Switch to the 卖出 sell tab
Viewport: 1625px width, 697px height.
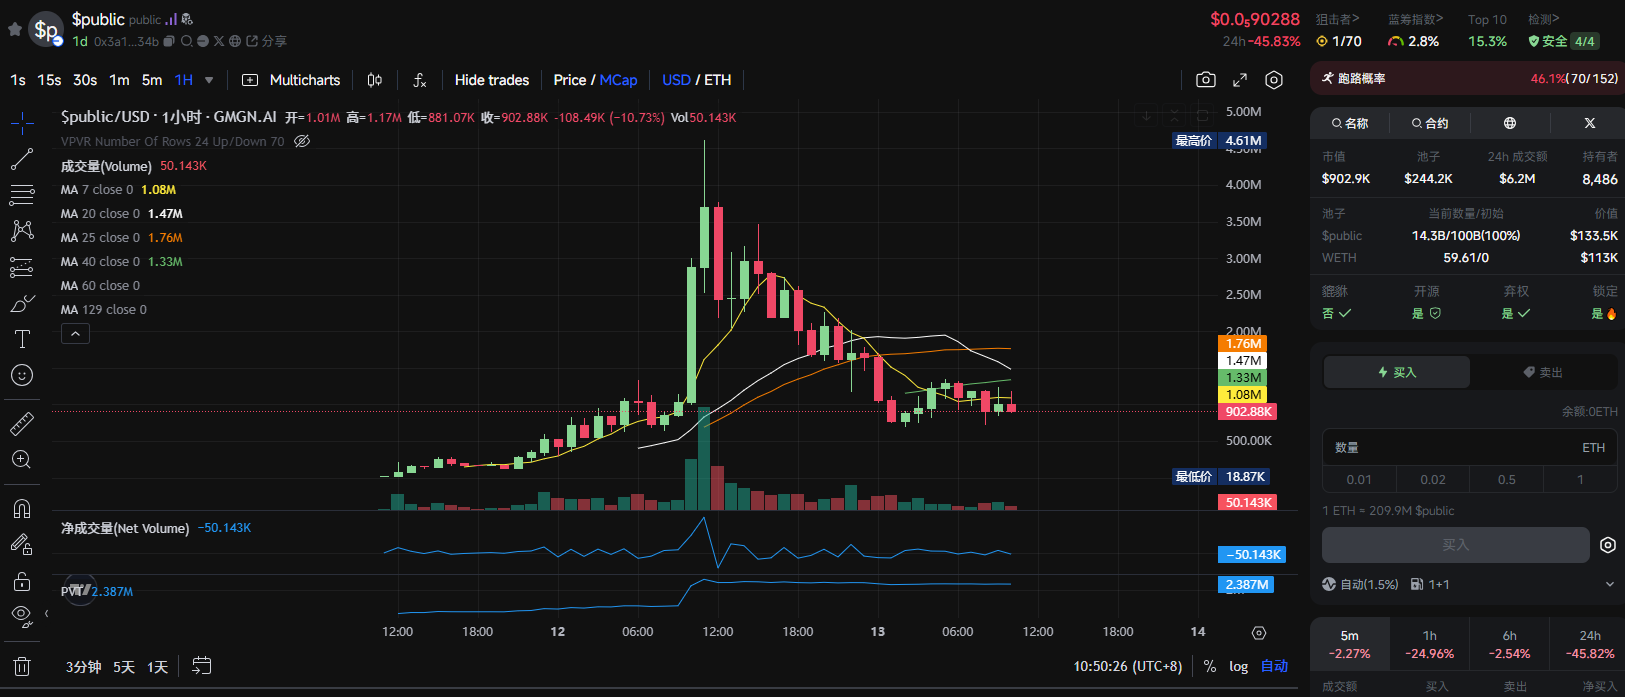click(x=1543, y=372)
